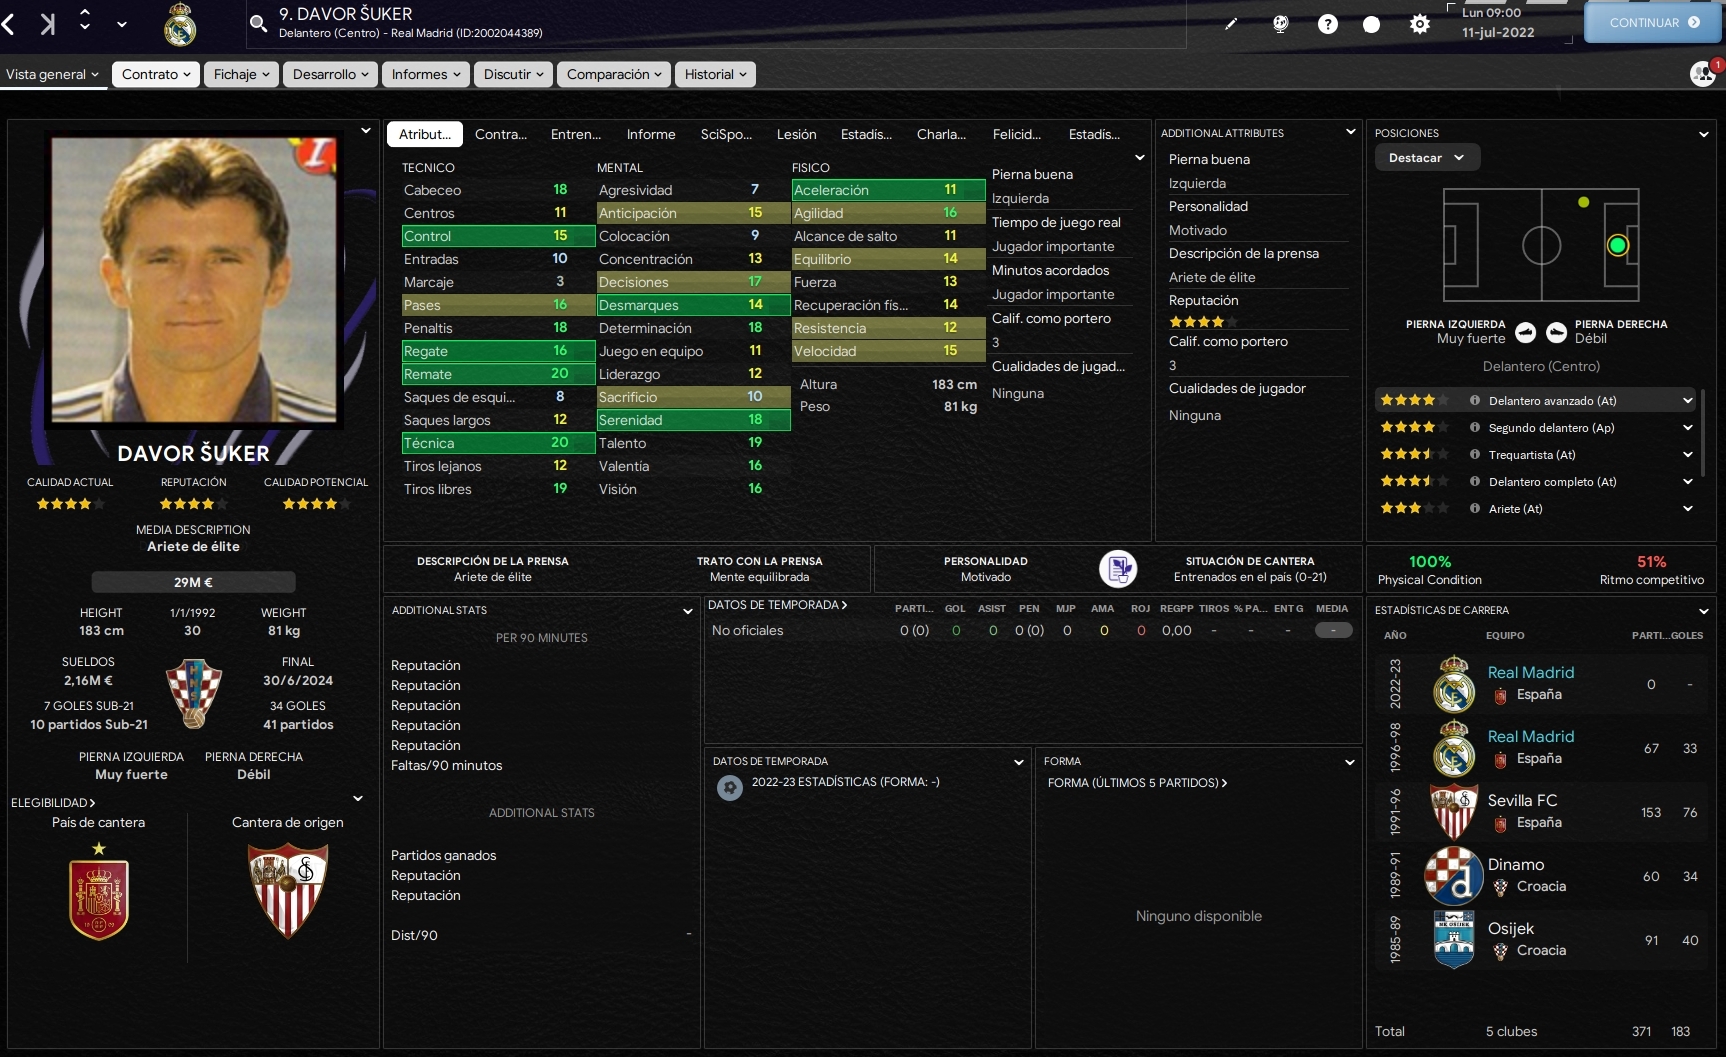This screenshot has height=1057, width=1726.
Task: Open the Desarrollo dropdown menu
Action: tap(330, 74)
